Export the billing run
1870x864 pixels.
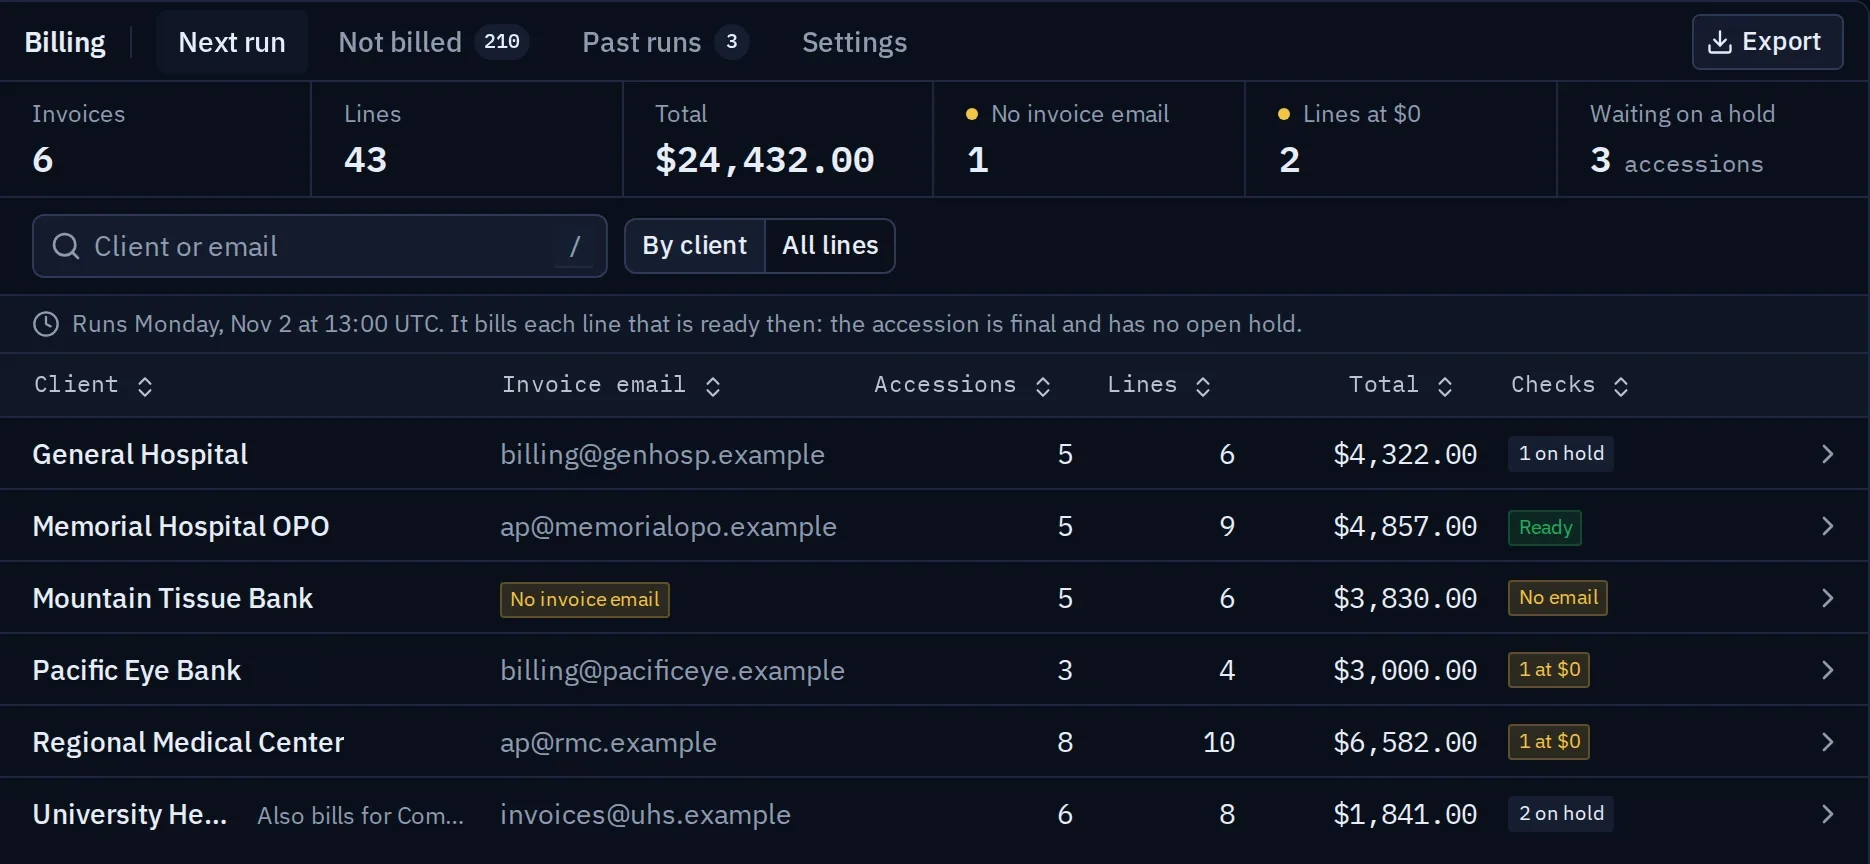coord(1767,42)
